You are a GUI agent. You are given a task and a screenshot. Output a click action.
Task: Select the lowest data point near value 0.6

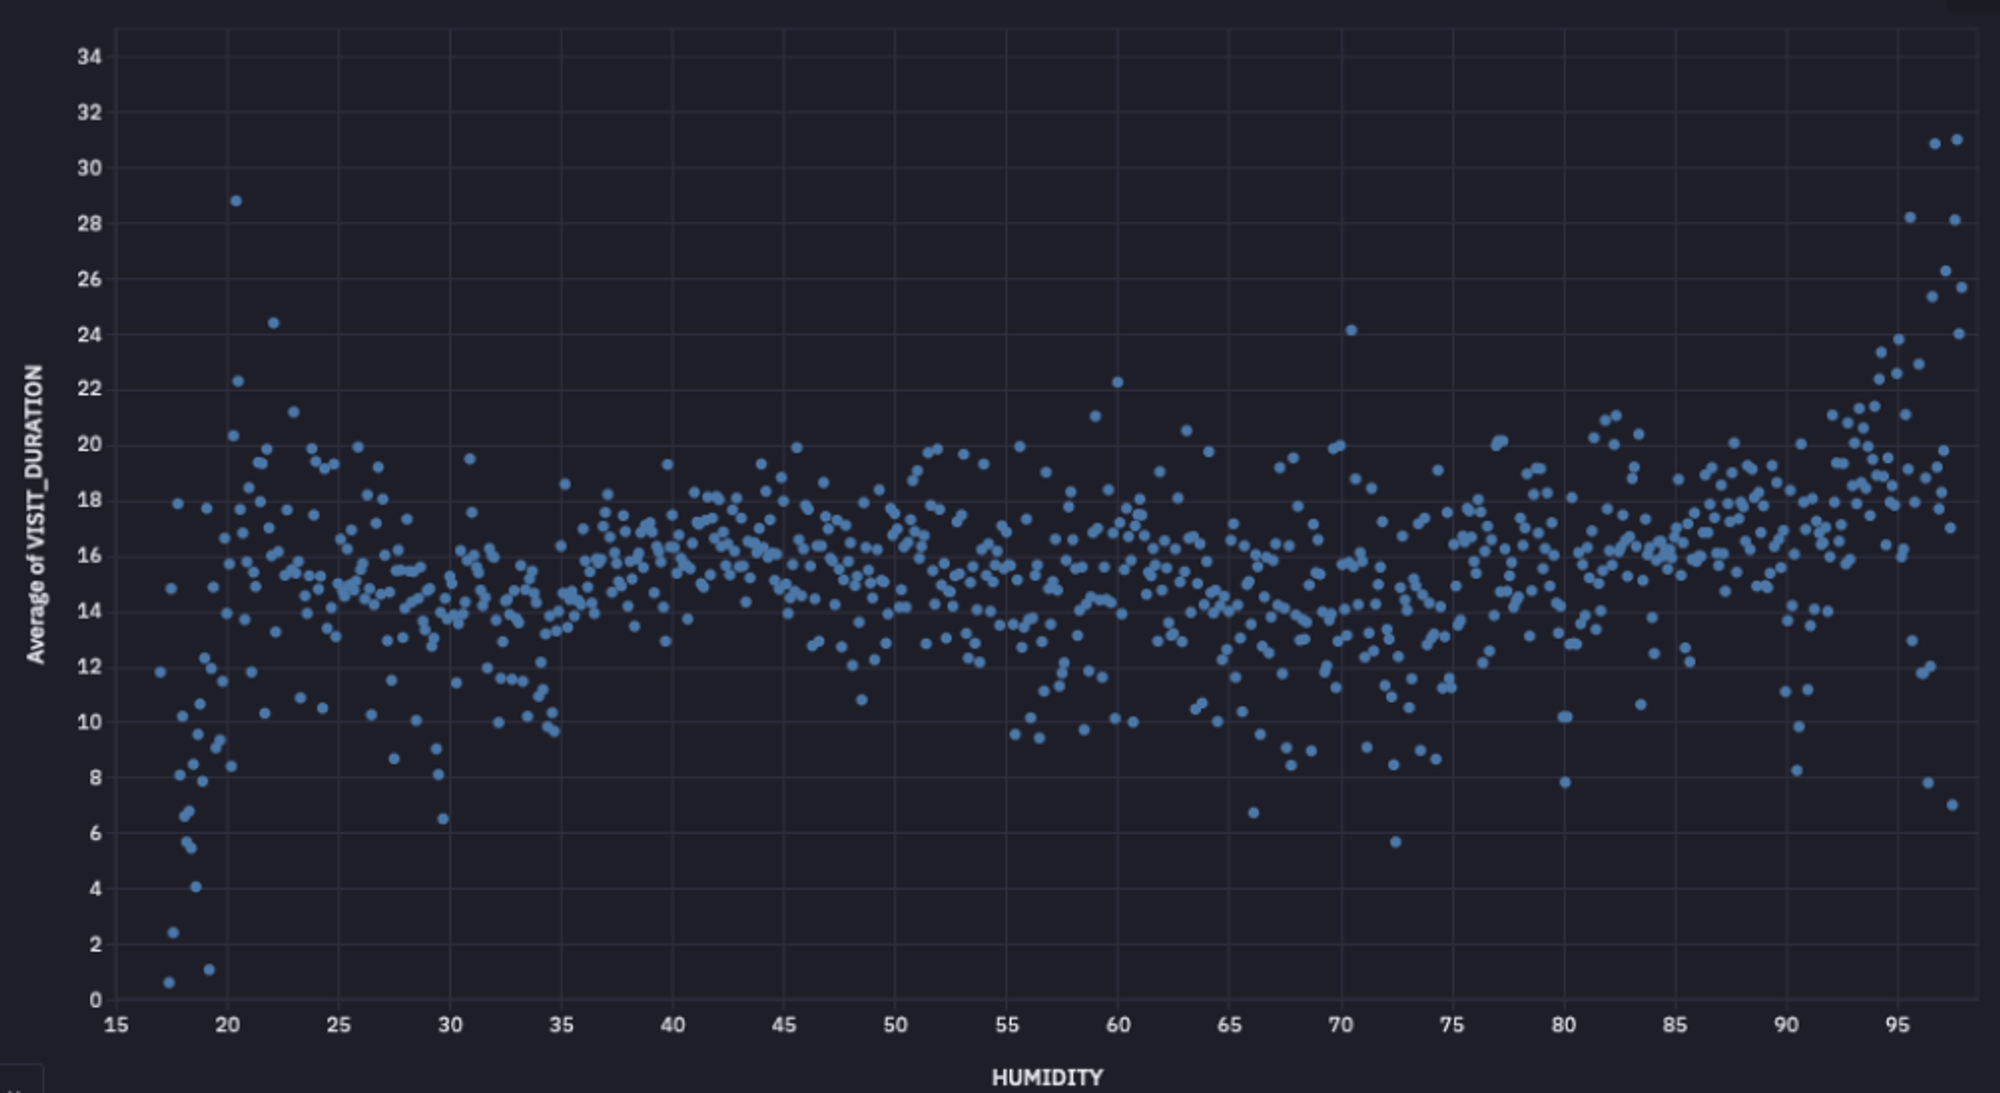(x=169, y=983)
